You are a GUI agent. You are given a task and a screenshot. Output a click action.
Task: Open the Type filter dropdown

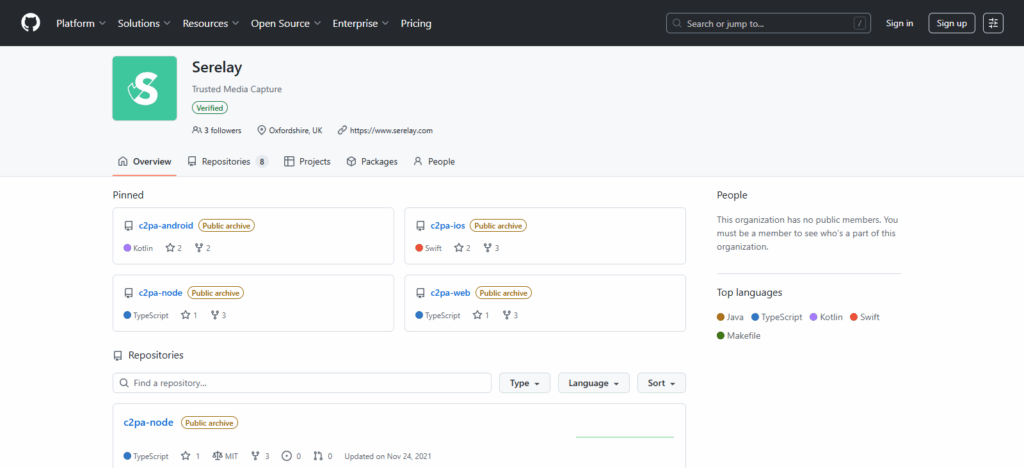(524, 383)
